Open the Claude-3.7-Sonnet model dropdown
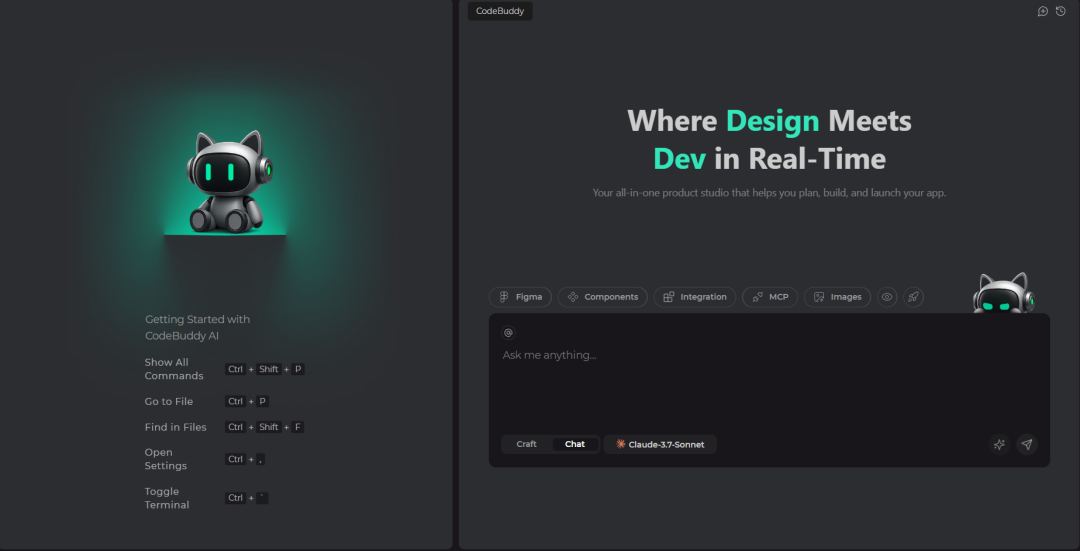 660,444
